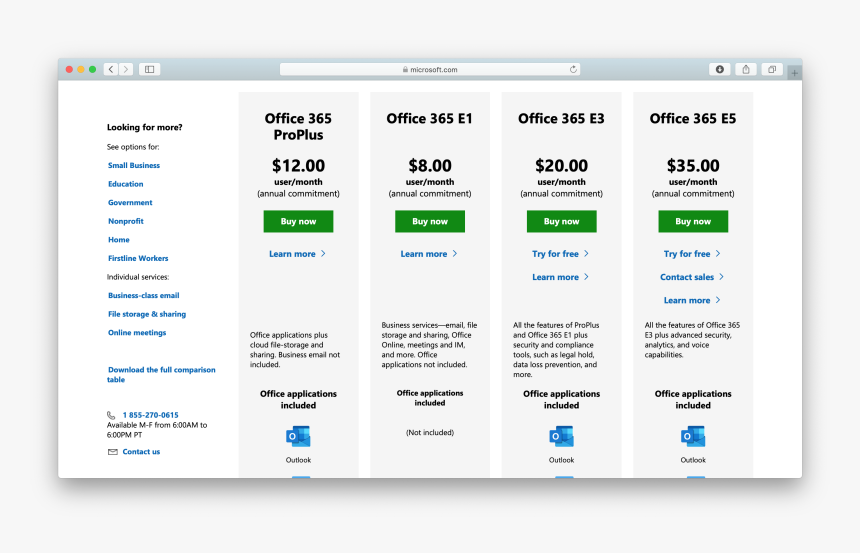Open the Small Business options link
Image resolution: width=860 pixels, height=553 pixels.
pos(134,166)
